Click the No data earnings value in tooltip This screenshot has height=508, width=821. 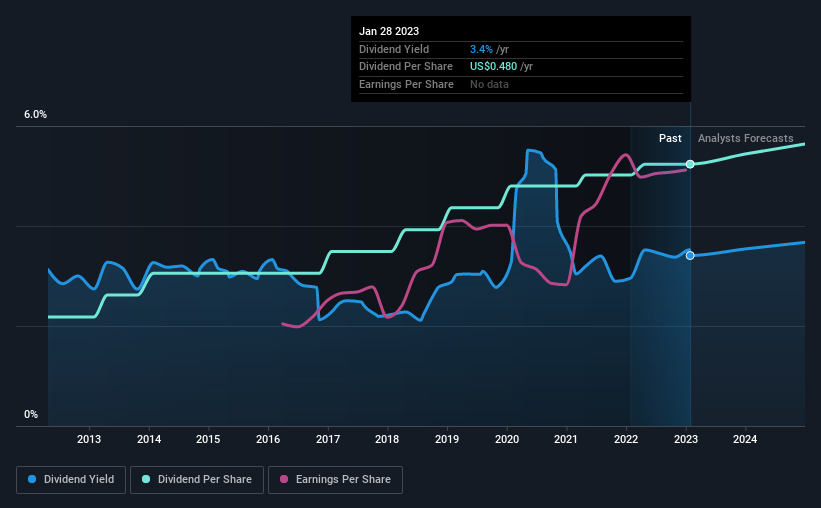click(x=489, y=84)
